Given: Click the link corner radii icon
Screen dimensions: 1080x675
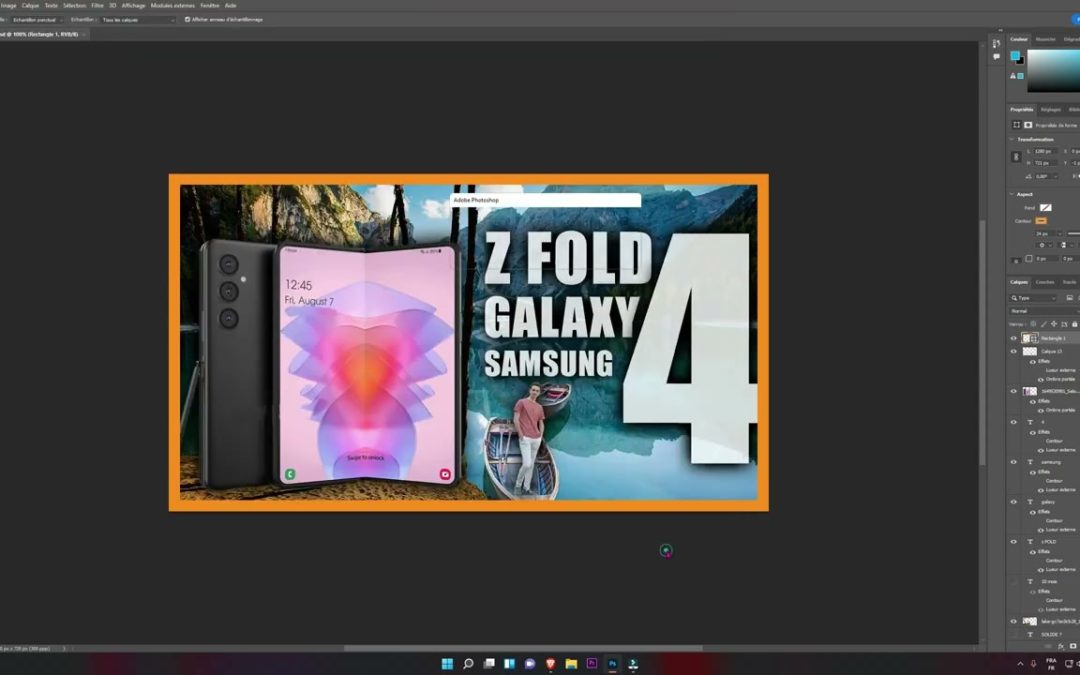Looking at the screenshot, I should 1016,260.
